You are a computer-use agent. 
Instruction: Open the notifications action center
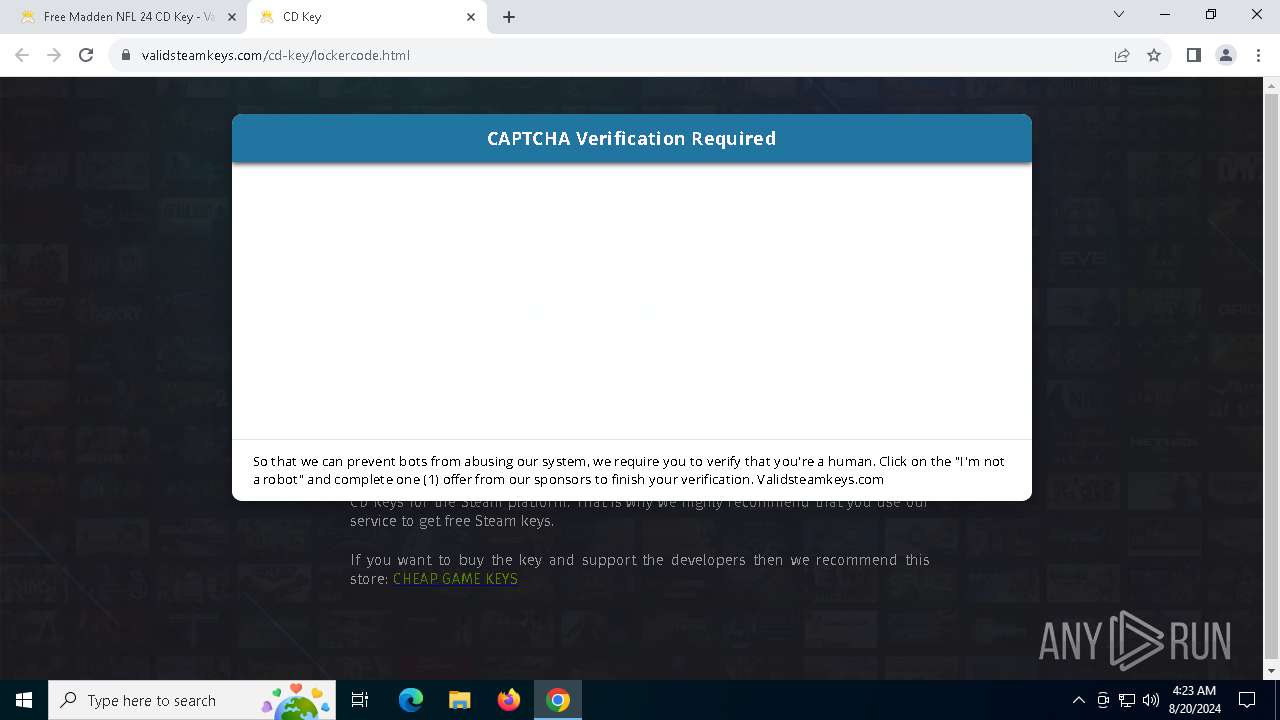click(x=1247, y=700)
